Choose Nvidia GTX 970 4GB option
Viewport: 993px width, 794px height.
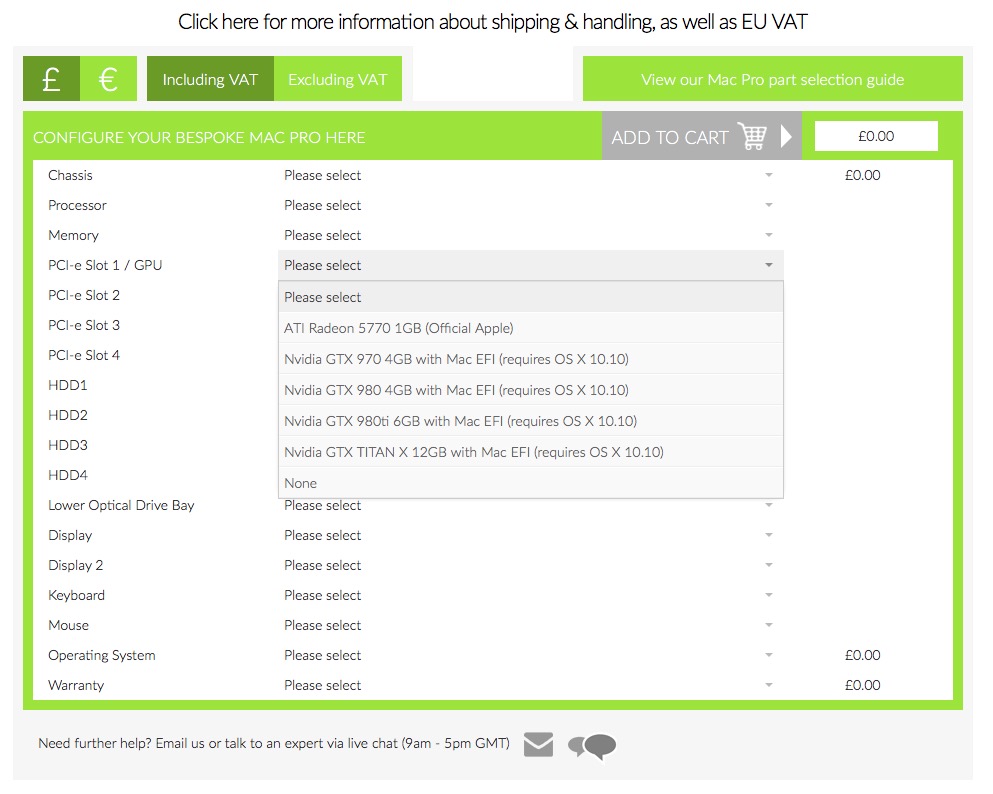tap(531, 359)
